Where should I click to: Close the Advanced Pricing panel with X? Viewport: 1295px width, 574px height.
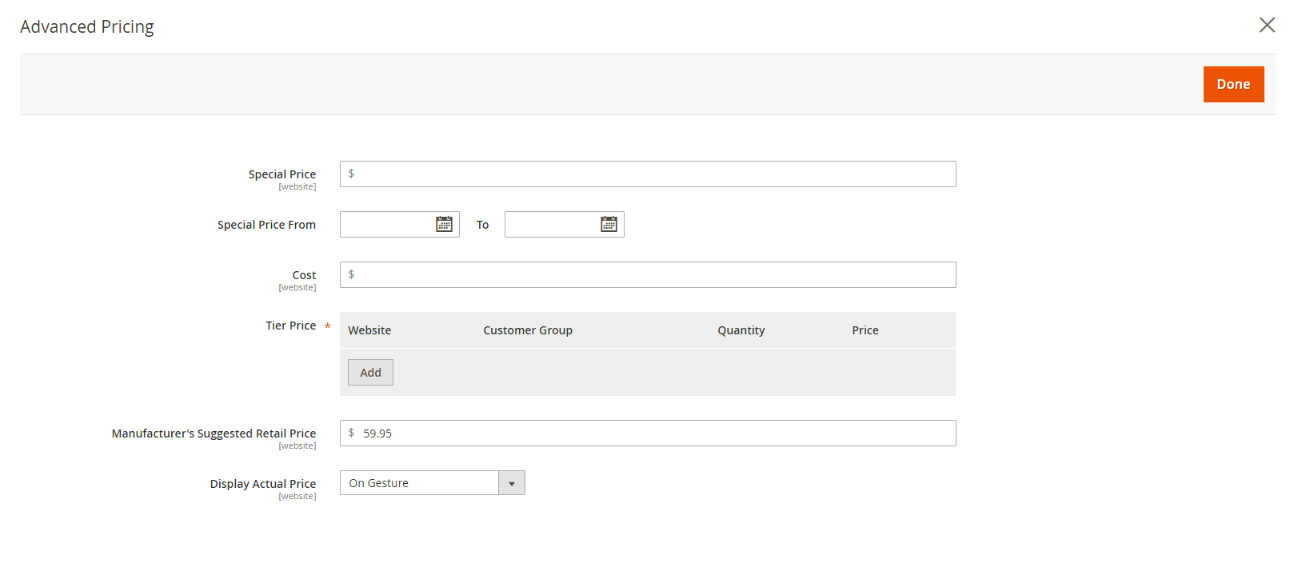1267,25
